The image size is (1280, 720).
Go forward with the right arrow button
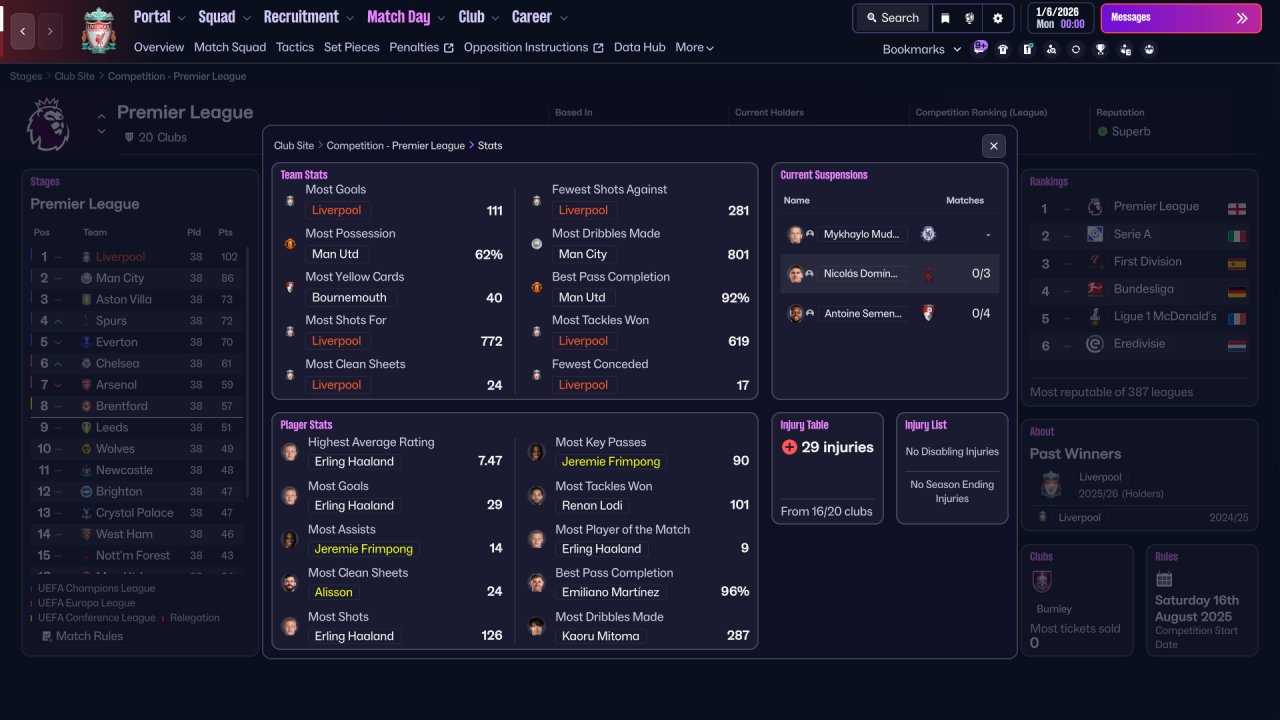pos(50,32)
